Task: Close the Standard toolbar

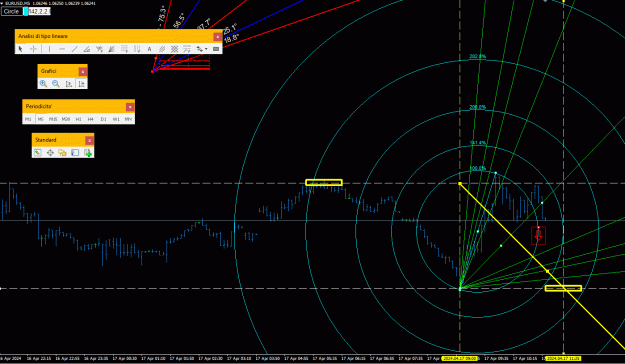Action: (x=89, y=140)
